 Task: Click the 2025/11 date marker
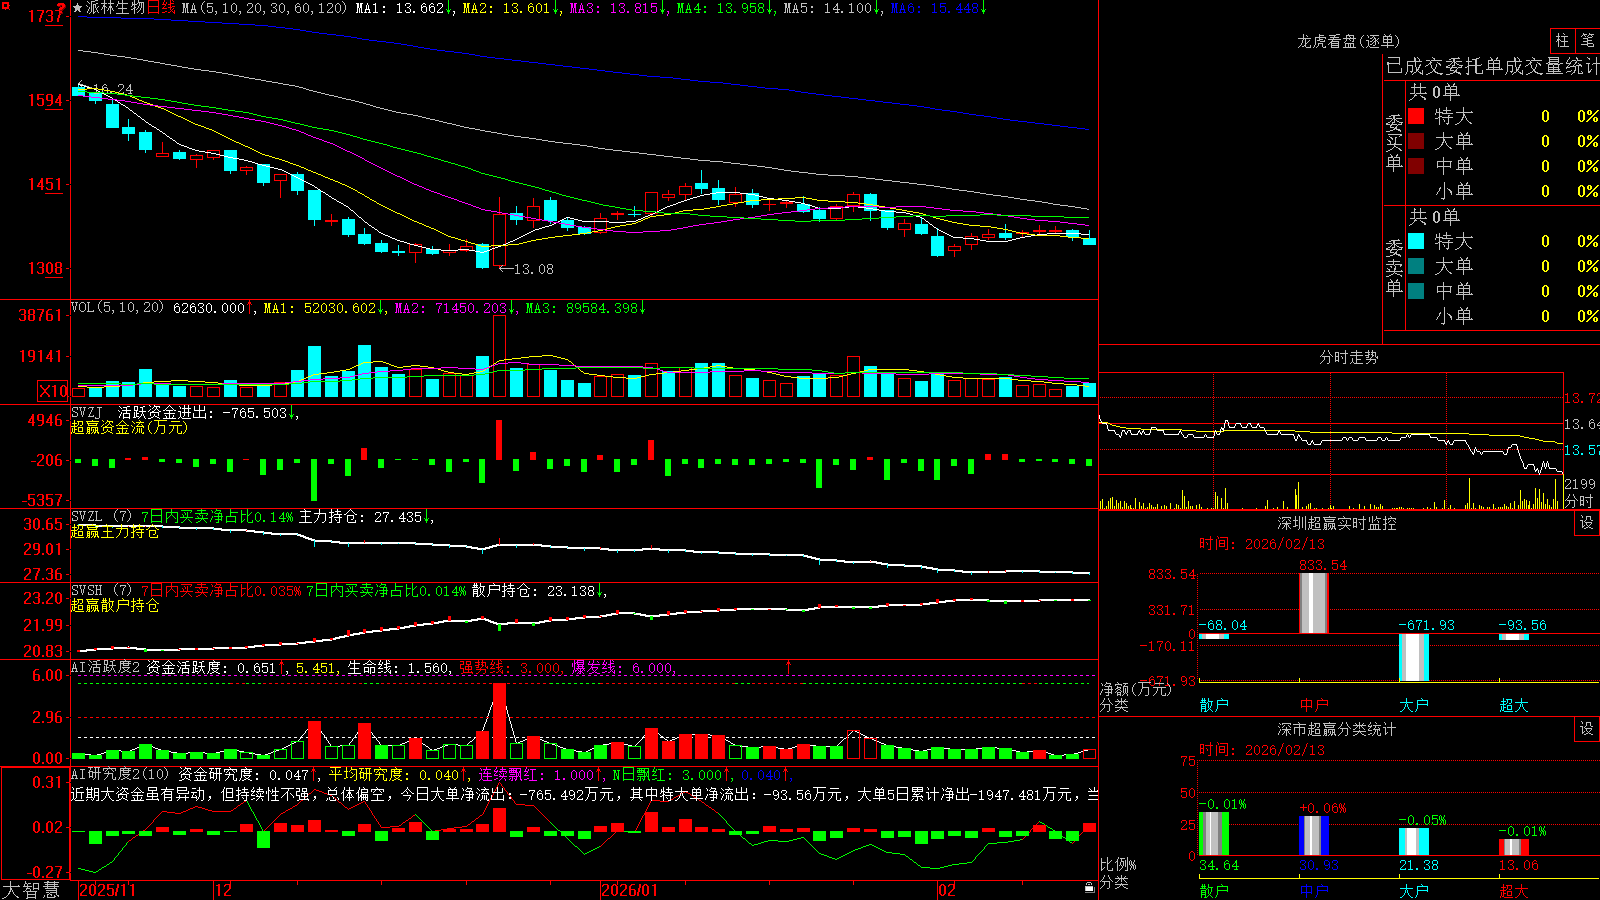(107, 890)
